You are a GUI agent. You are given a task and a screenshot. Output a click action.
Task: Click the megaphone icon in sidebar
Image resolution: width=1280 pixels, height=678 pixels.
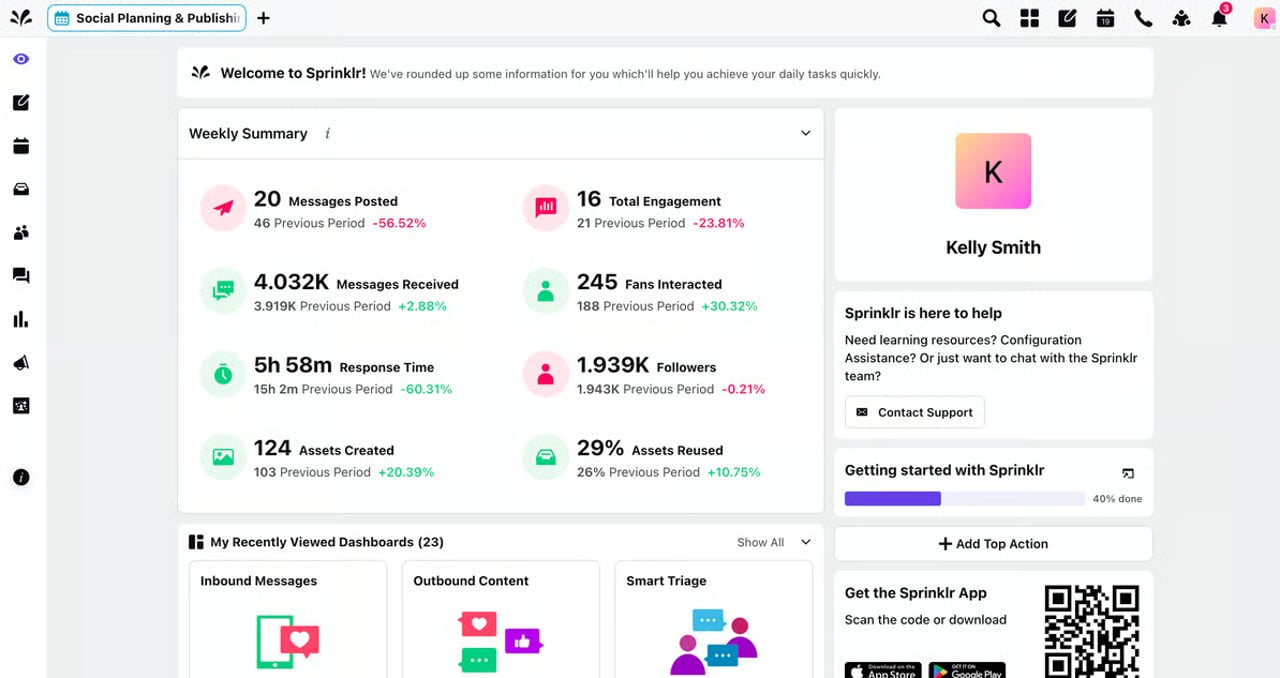tap(21, 363)
